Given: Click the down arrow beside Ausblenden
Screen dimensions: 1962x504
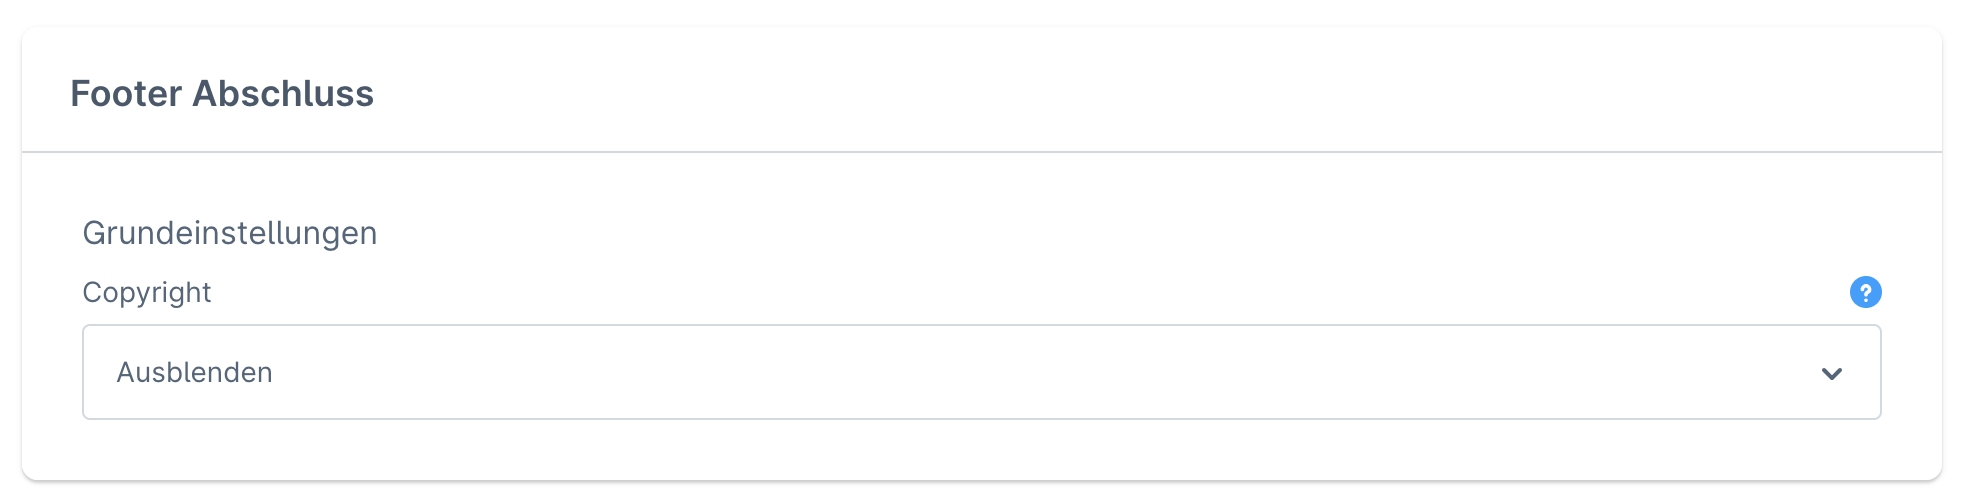Looking at the screenshot, I should [x=1831, y=373].
